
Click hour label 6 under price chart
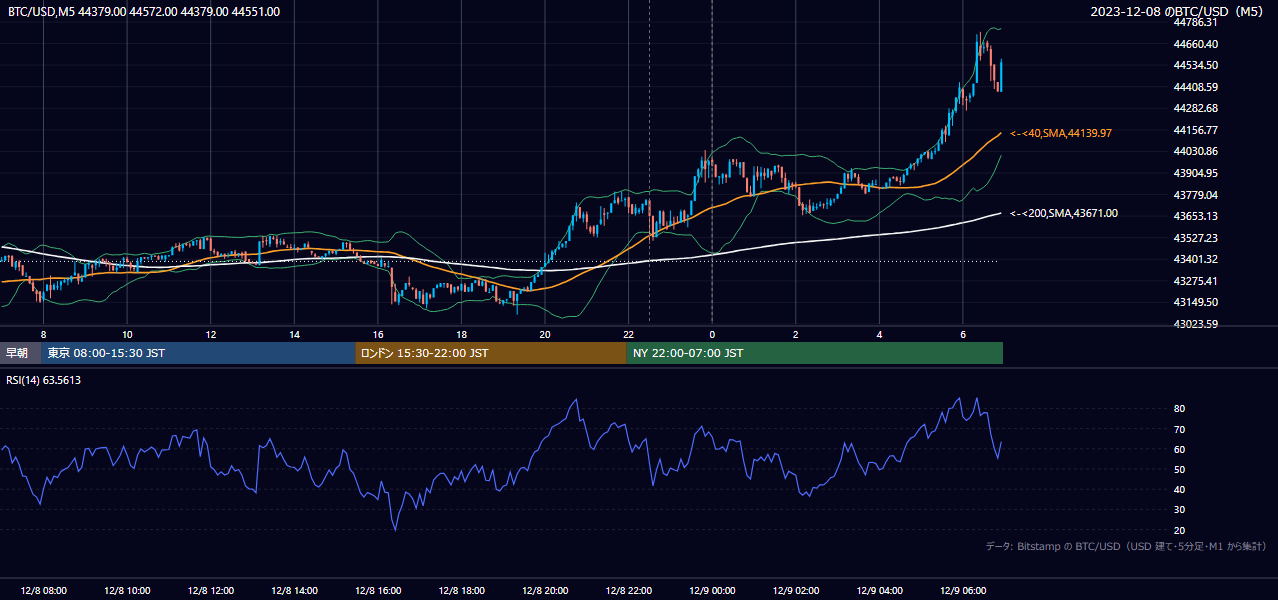point(963,334)
